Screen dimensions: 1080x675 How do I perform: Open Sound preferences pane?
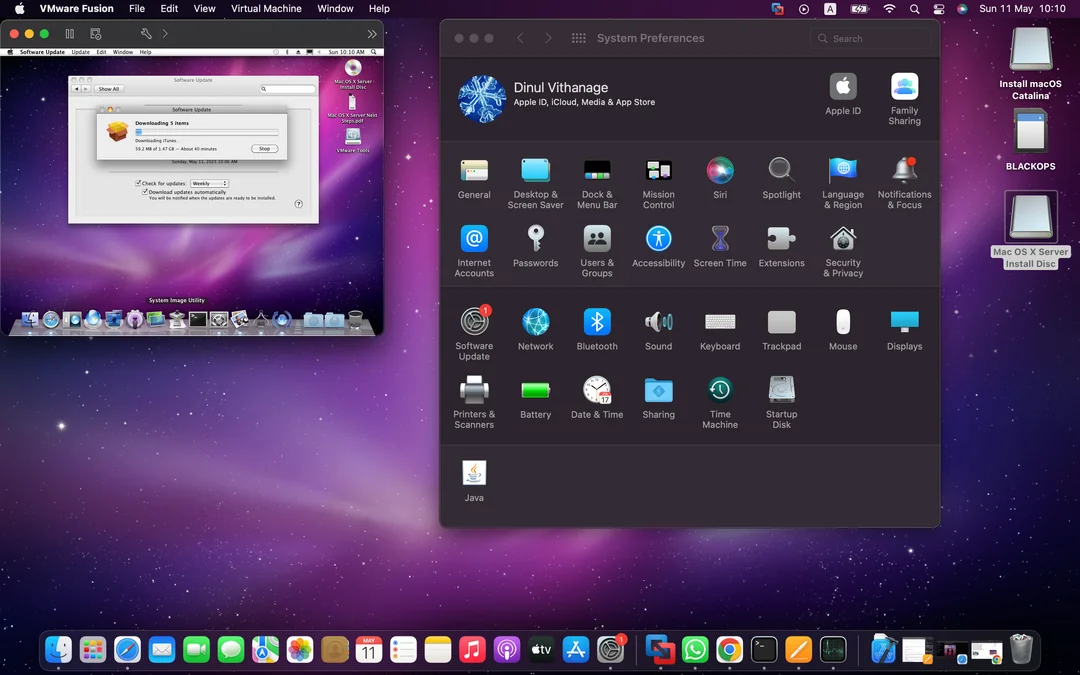pos(658,330)
